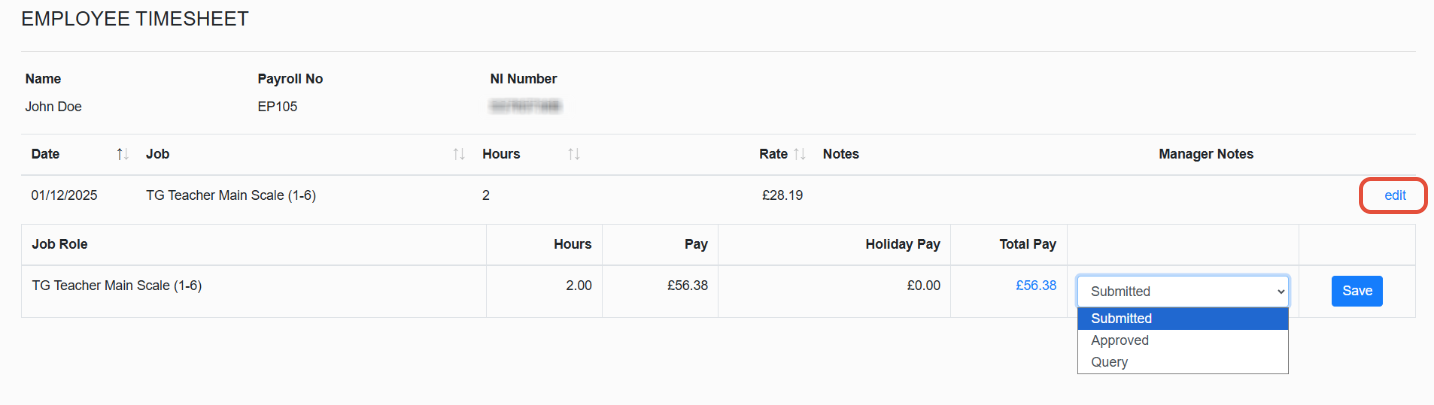Click the edit link for the 01/12/2025 entry

coord(1394,196)
